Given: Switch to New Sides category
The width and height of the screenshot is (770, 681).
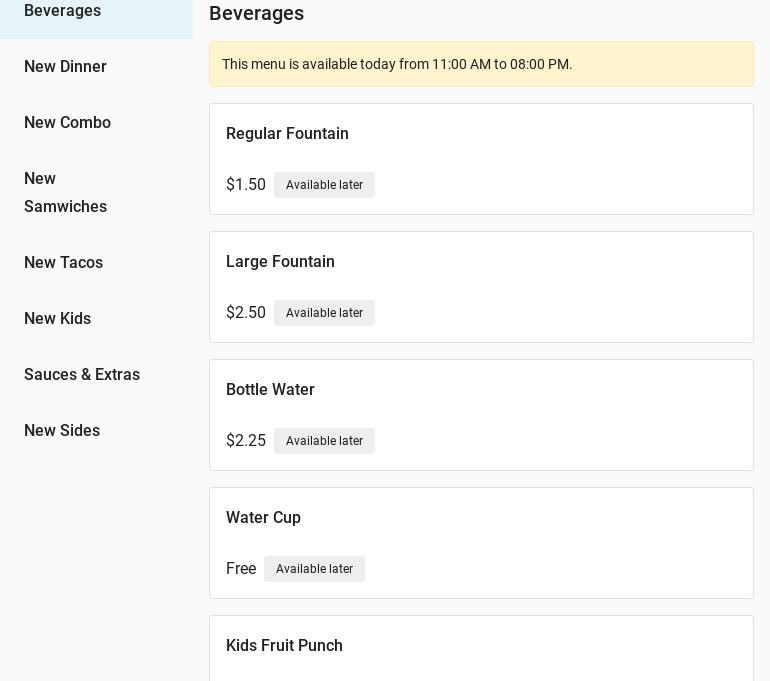Looking at the screenshot, I should 62,431.
